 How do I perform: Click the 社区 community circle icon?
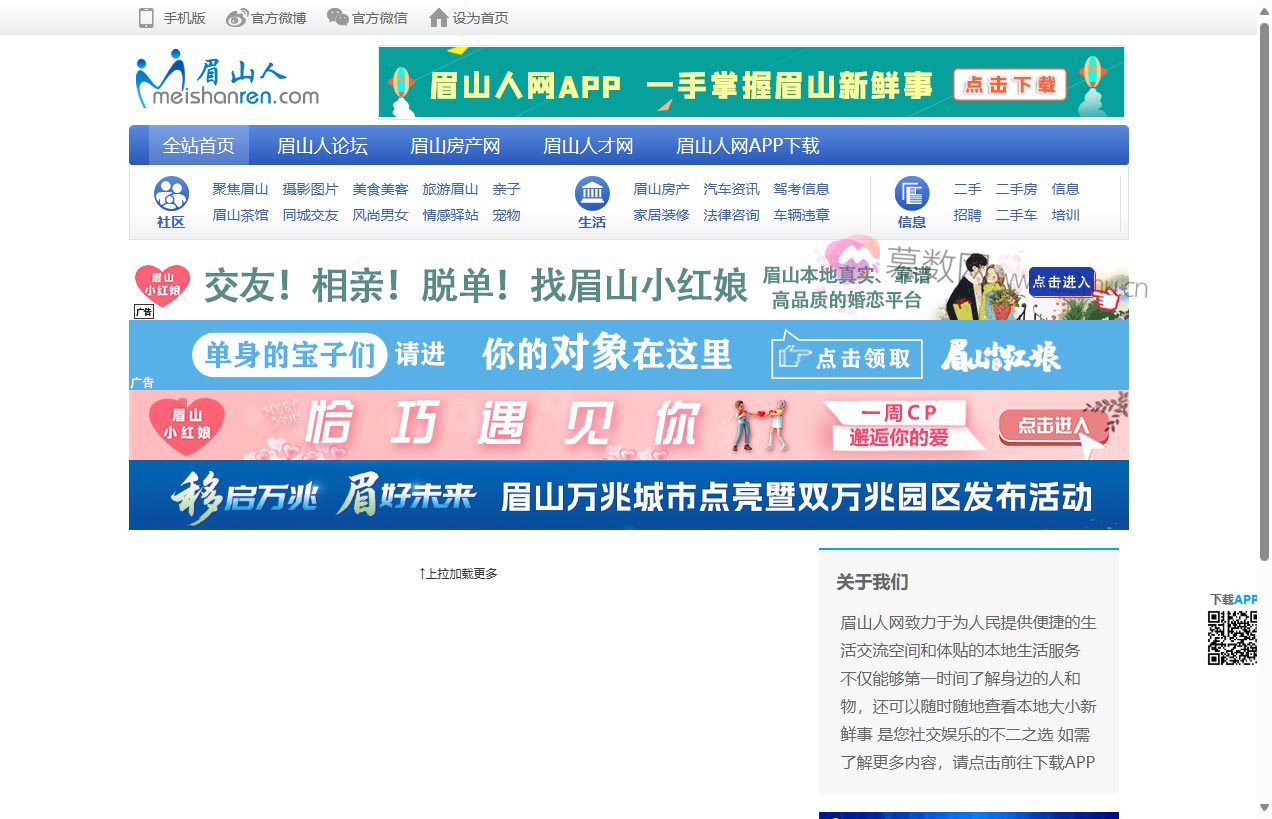[x=171, y=193]
